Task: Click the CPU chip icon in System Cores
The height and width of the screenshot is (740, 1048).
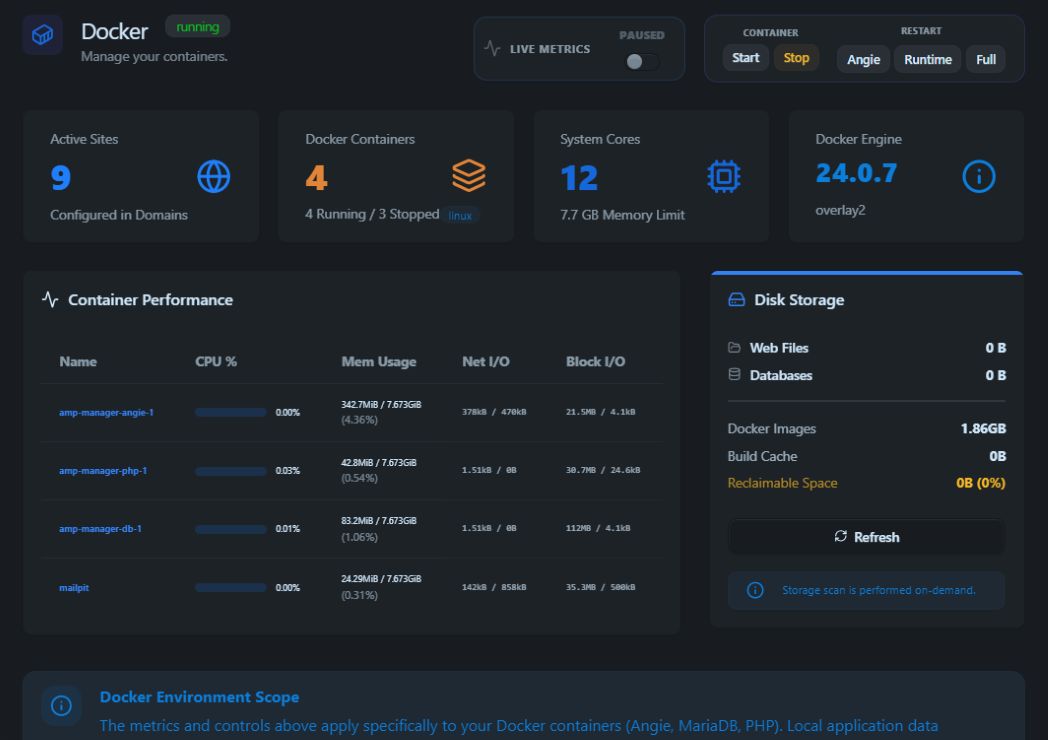Action: click(724, 176)
